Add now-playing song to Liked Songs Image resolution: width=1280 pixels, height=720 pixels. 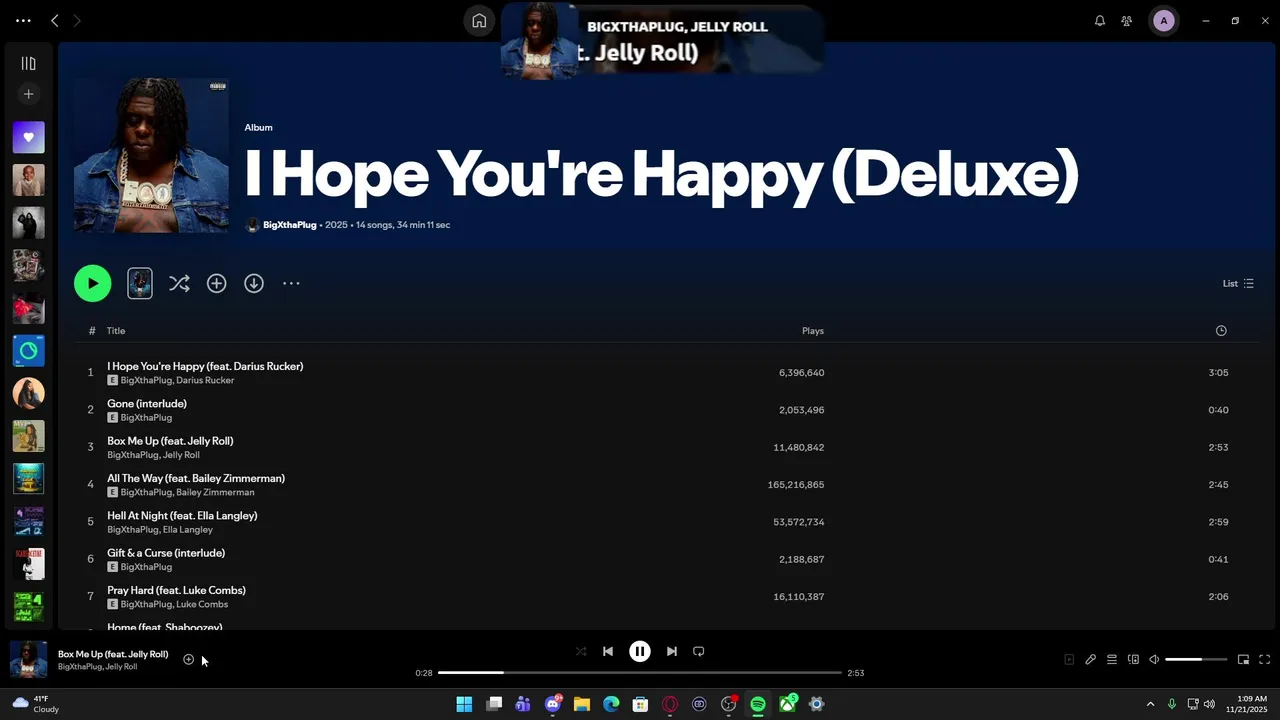(188, 659)
